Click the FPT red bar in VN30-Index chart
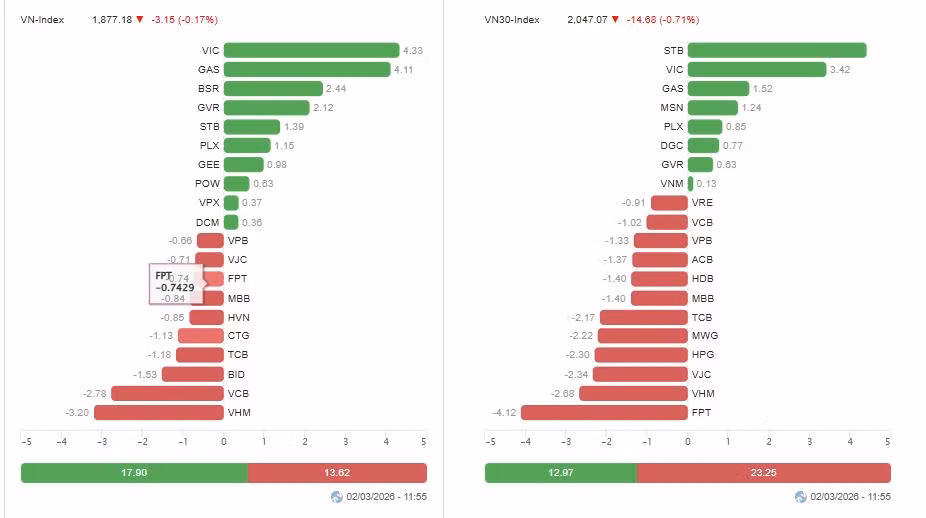 pyautogui.click(x=604, y=412)
